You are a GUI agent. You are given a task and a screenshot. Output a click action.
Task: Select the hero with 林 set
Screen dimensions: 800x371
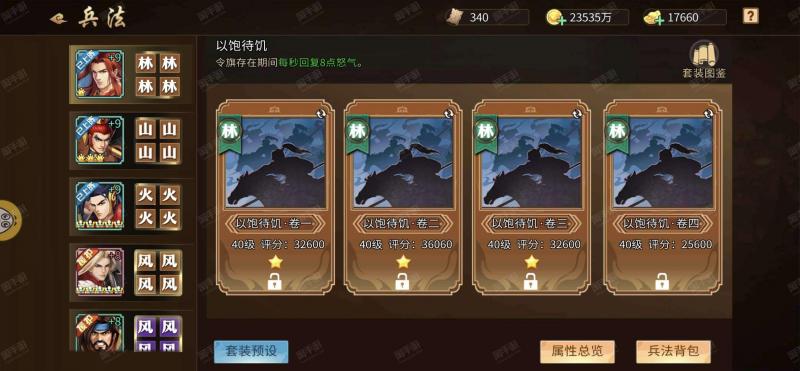tap(99, 75)
